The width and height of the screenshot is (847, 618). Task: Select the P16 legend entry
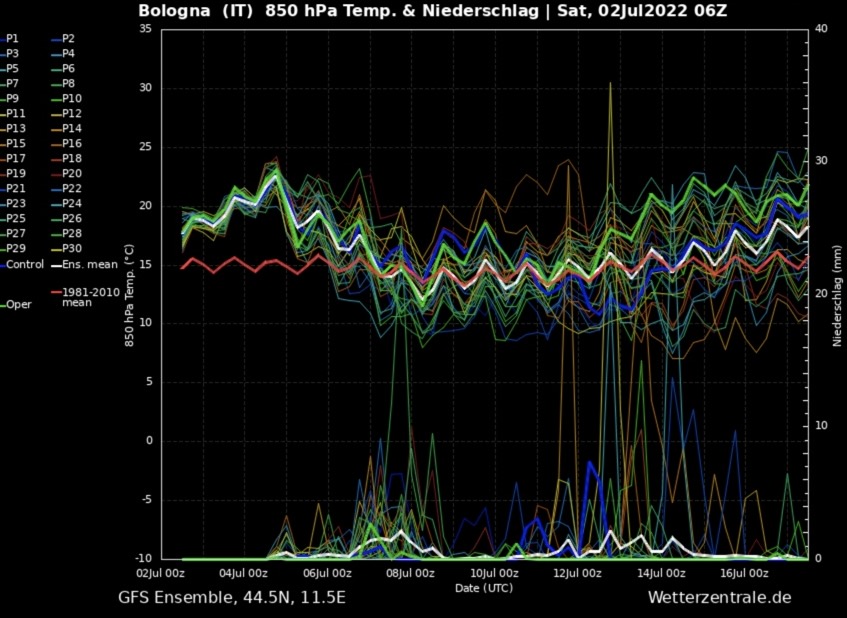(x=68, y=144)
